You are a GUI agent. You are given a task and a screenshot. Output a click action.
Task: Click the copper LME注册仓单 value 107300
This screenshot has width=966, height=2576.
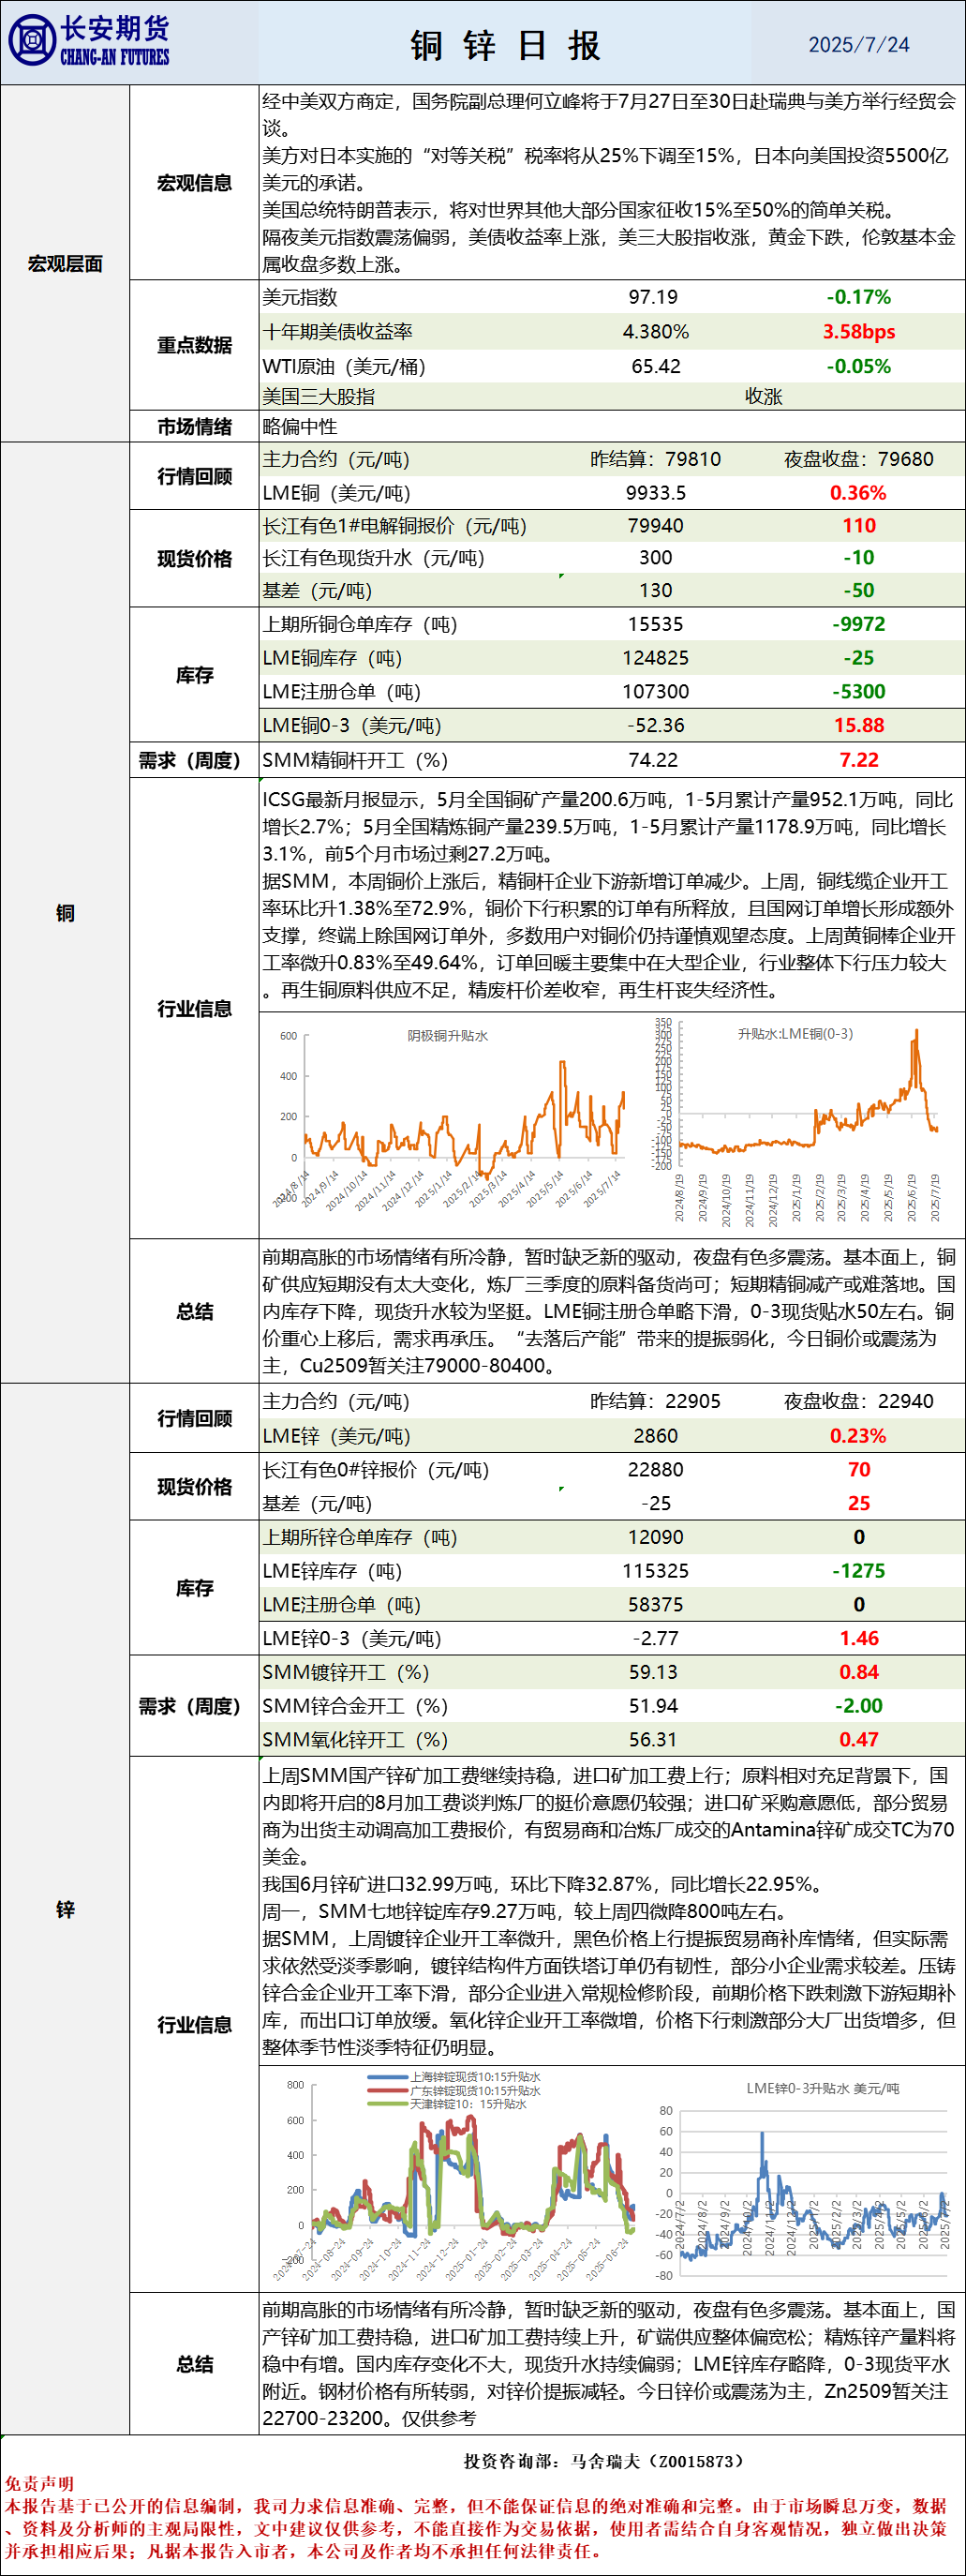point(656,692)
